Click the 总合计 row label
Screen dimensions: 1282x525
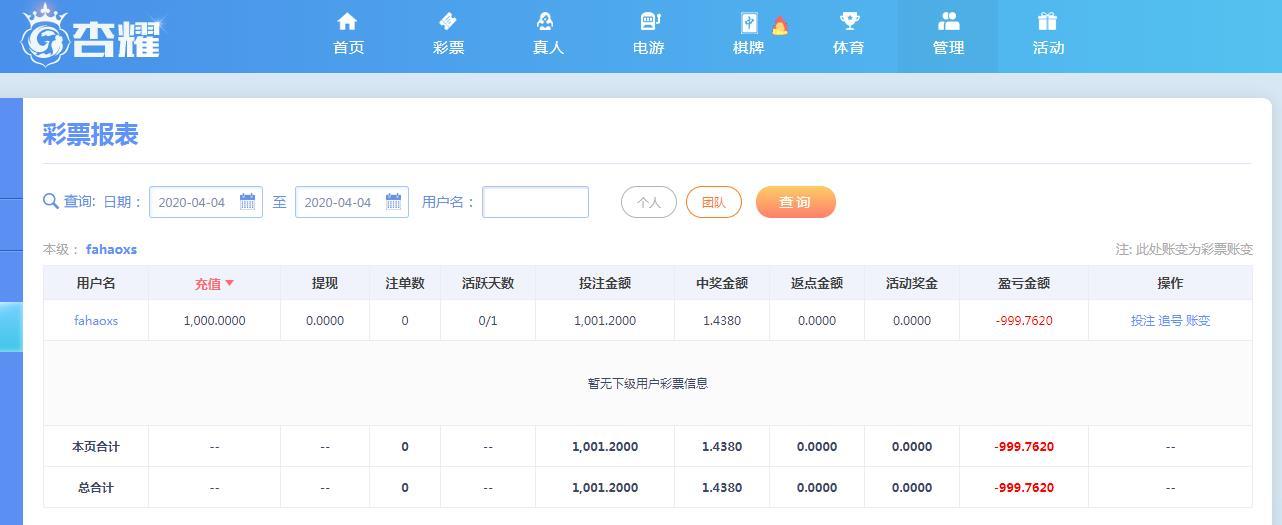(96, 488)
